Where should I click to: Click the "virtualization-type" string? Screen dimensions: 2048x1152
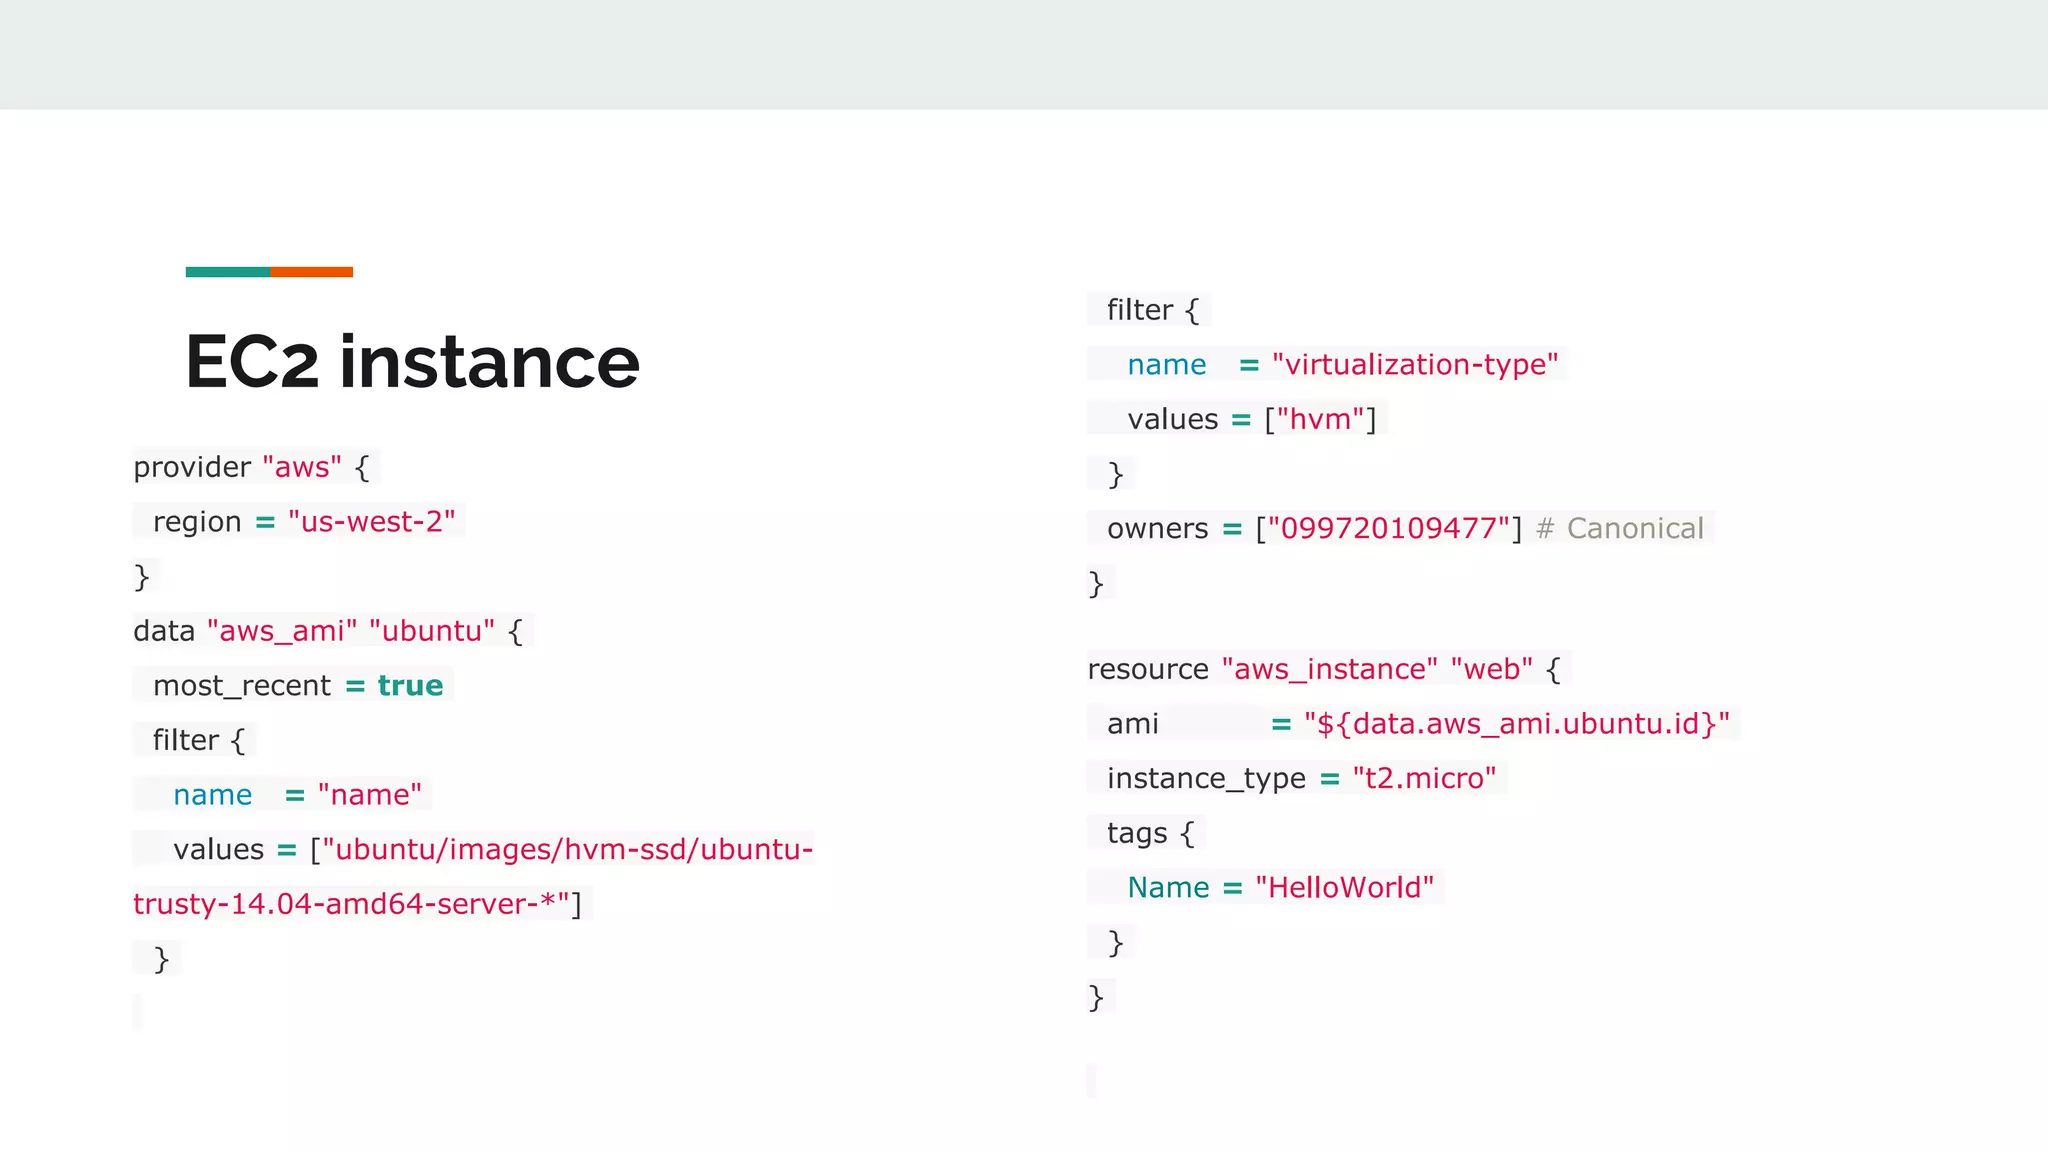1414,365
